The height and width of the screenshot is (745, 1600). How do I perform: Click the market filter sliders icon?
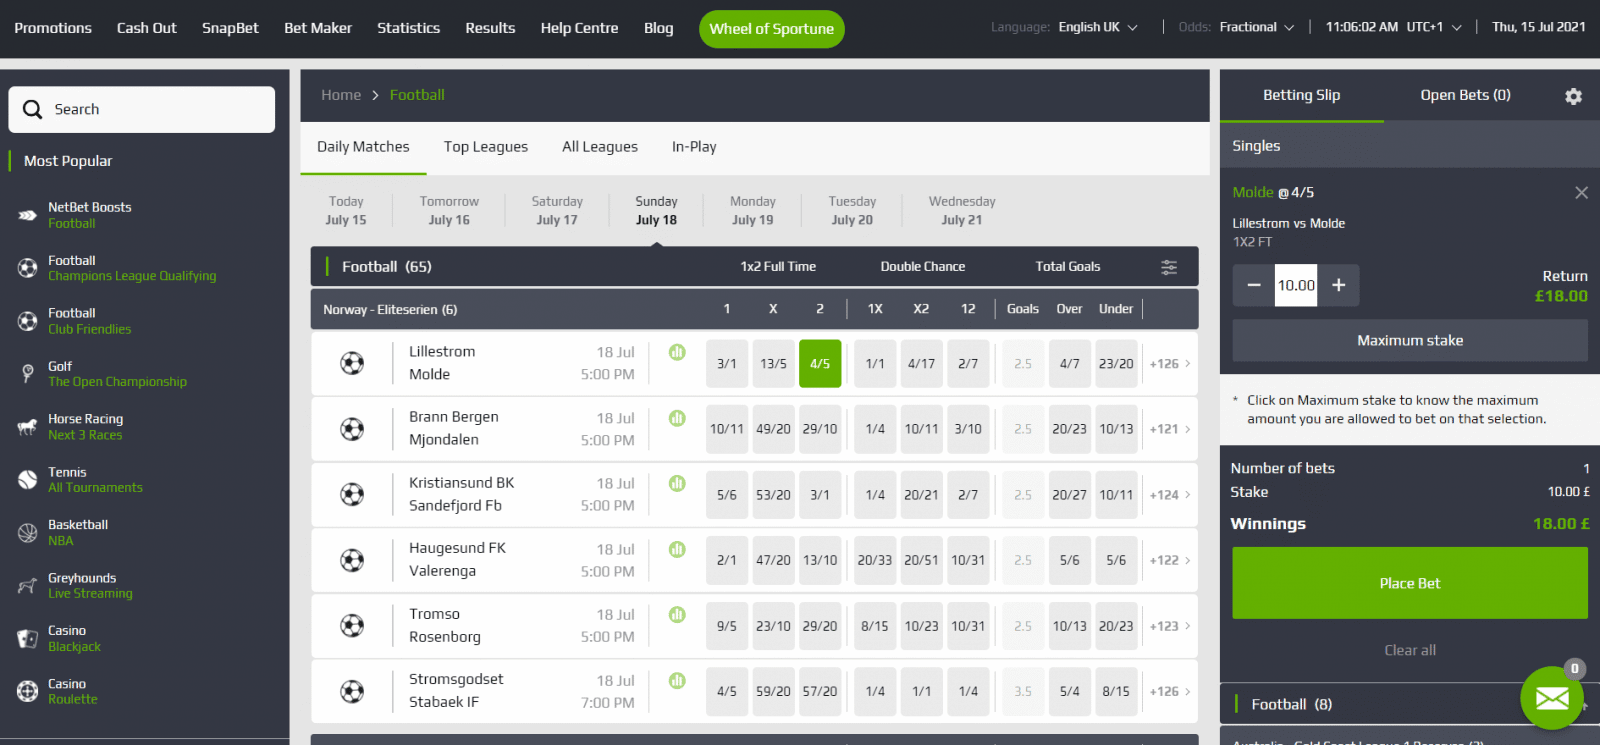(x=1168, y=267)
